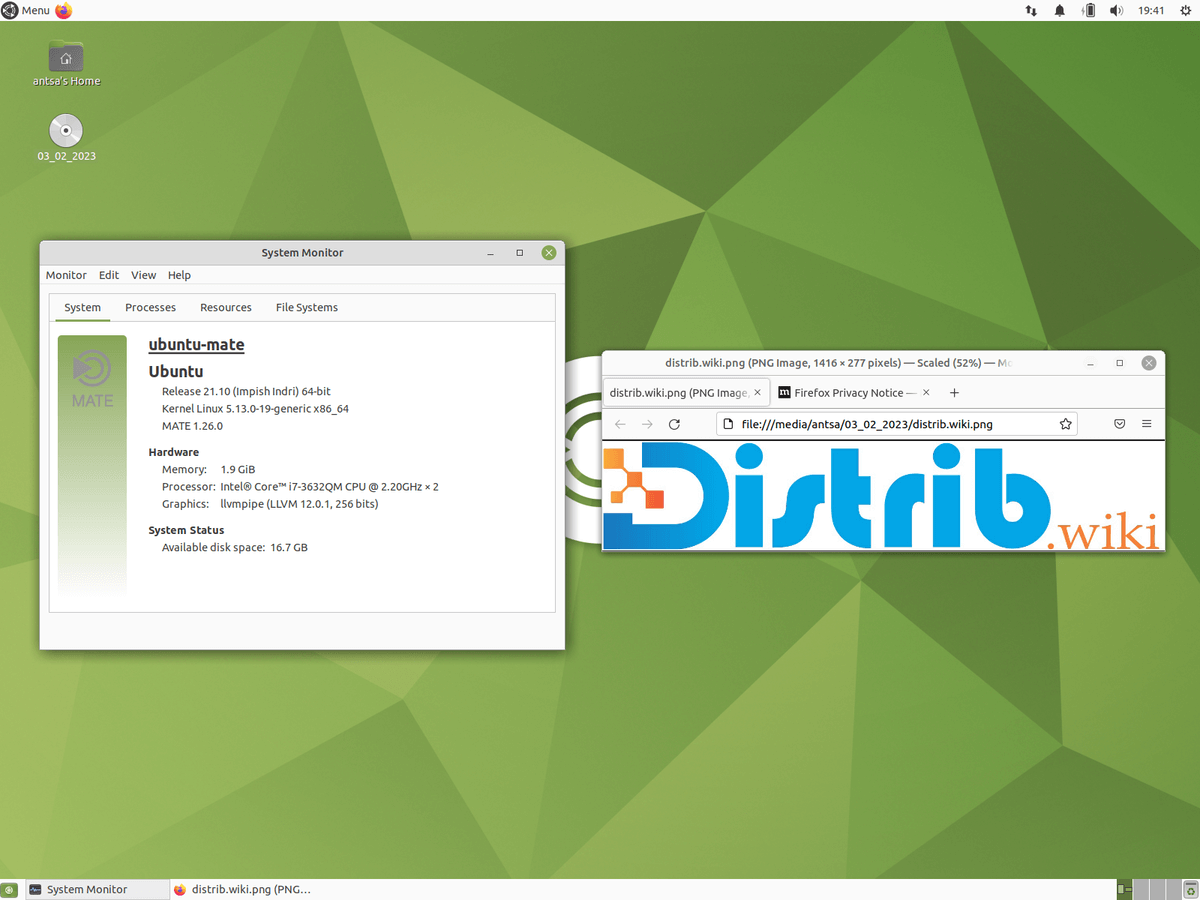Click the Show Desktop button in bottom panel
This screenshot has width=1200, height=900.
pos(9,889)
